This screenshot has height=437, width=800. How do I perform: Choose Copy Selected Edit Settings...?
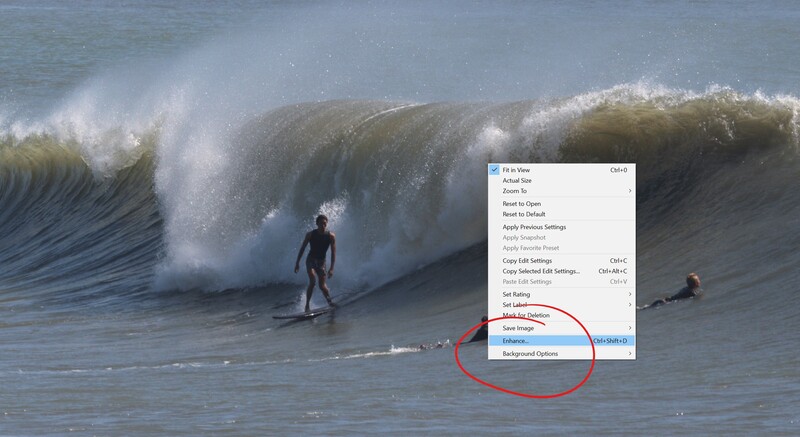(562, 271)
